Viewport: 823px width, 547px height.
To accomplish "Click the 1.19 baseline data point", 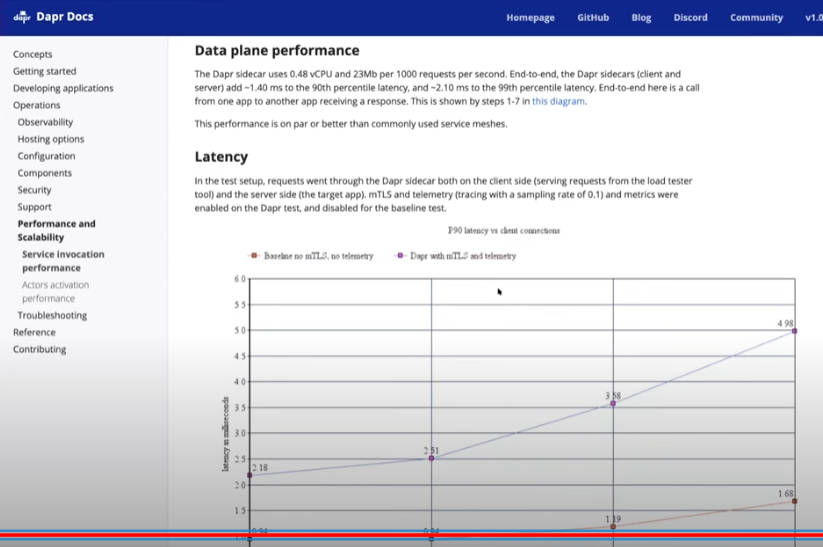I will [613, 526].
